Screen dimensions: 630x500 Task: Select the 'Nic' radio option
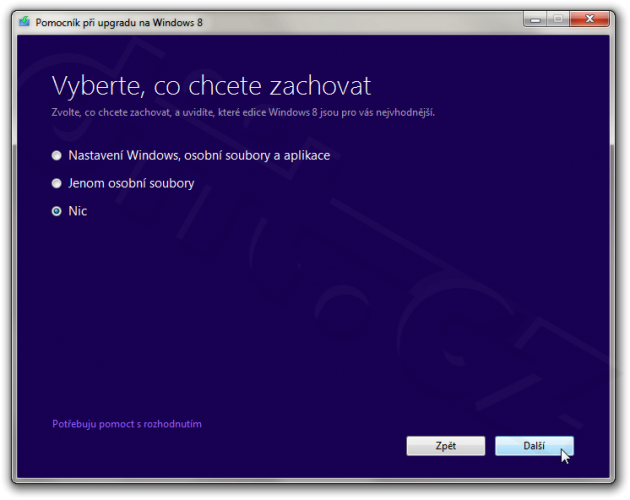pyautogui.click(x=57, y=211)
